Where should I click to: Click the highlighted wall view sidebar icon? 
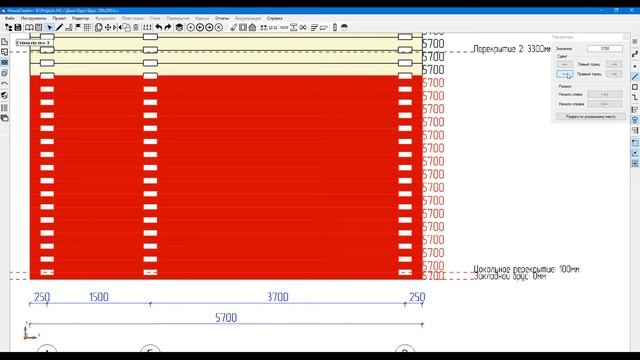click(x=4, y=62)
